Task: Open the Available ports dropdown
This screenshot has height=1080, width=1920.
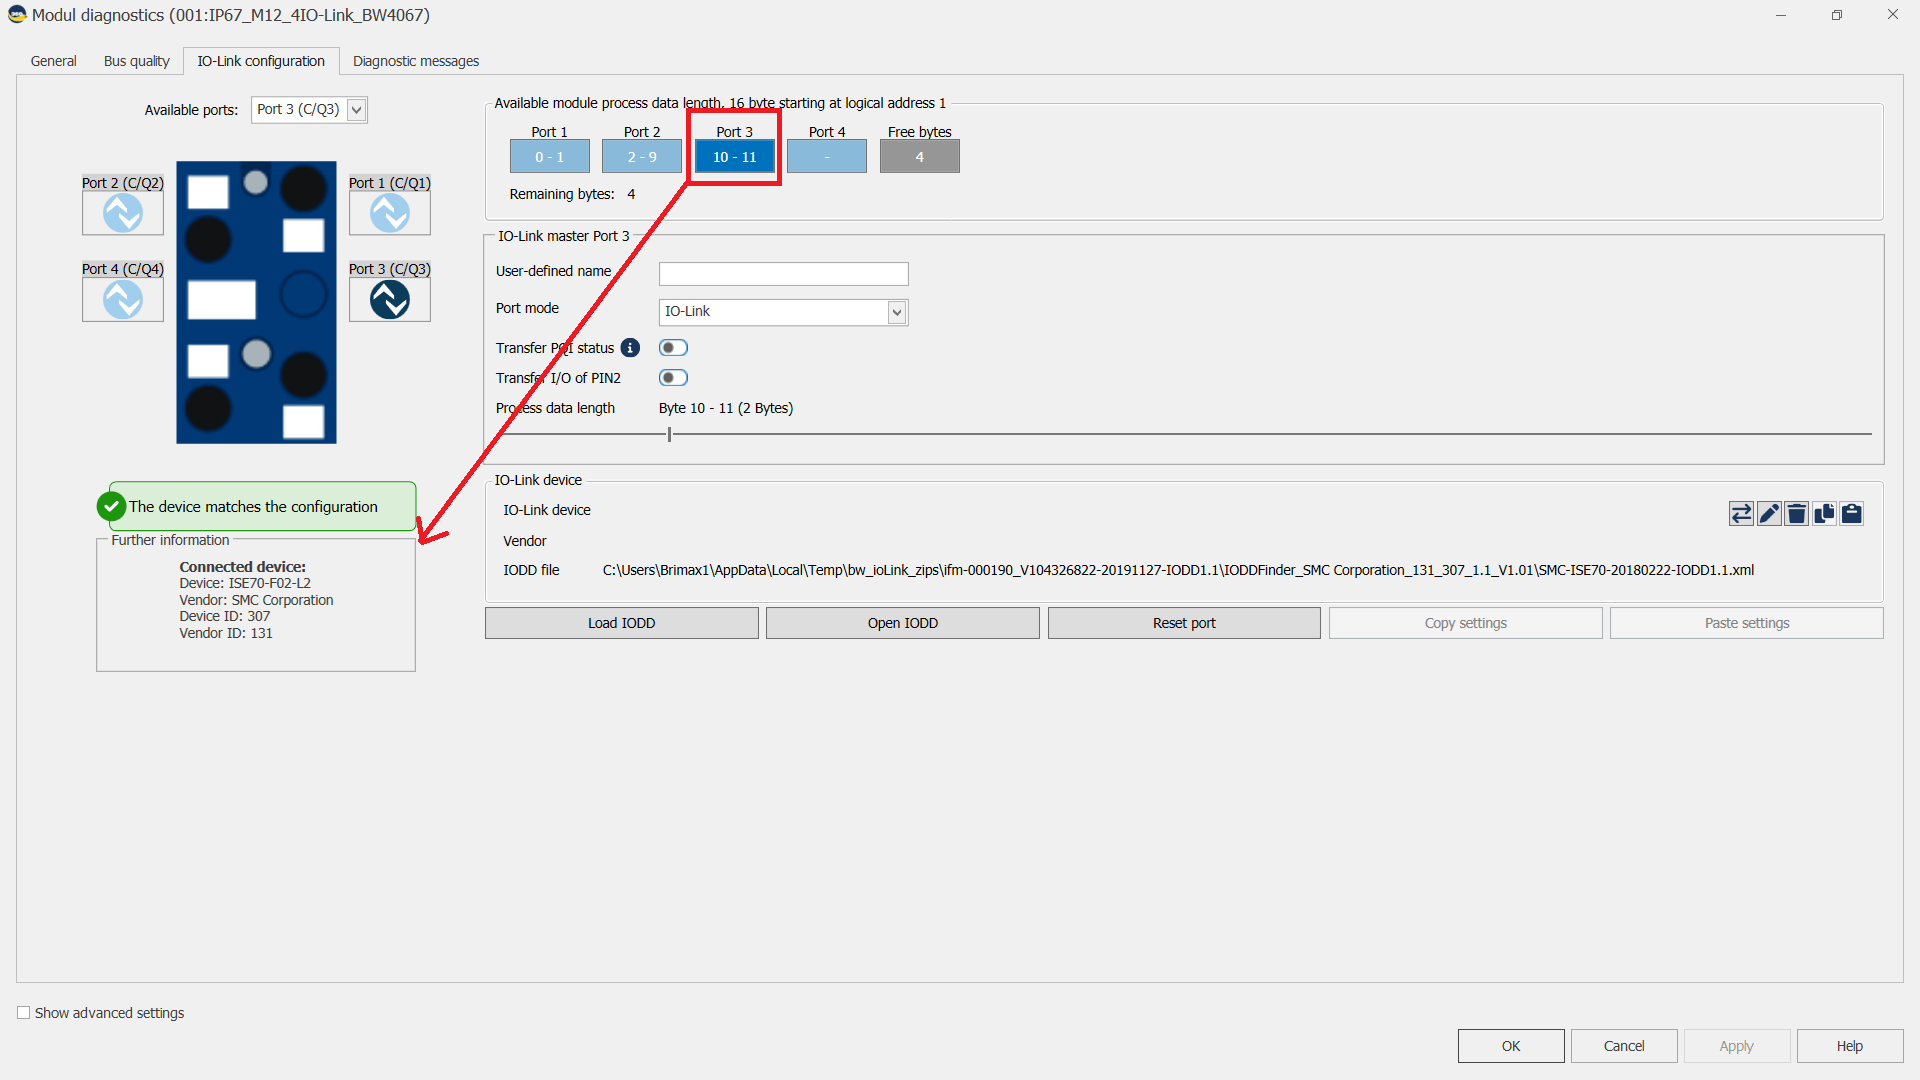Action: tap(356, 110)
